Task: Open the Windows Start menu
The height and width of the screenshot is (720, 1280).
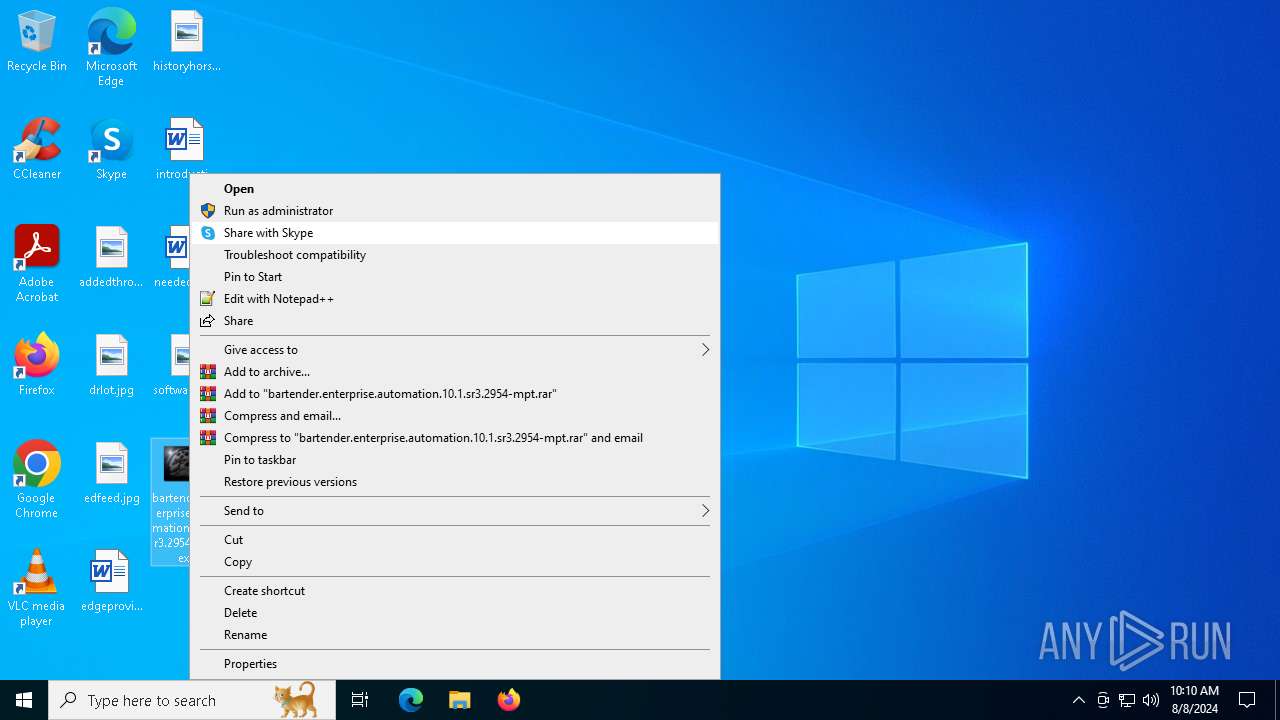Action: point(24,700)
